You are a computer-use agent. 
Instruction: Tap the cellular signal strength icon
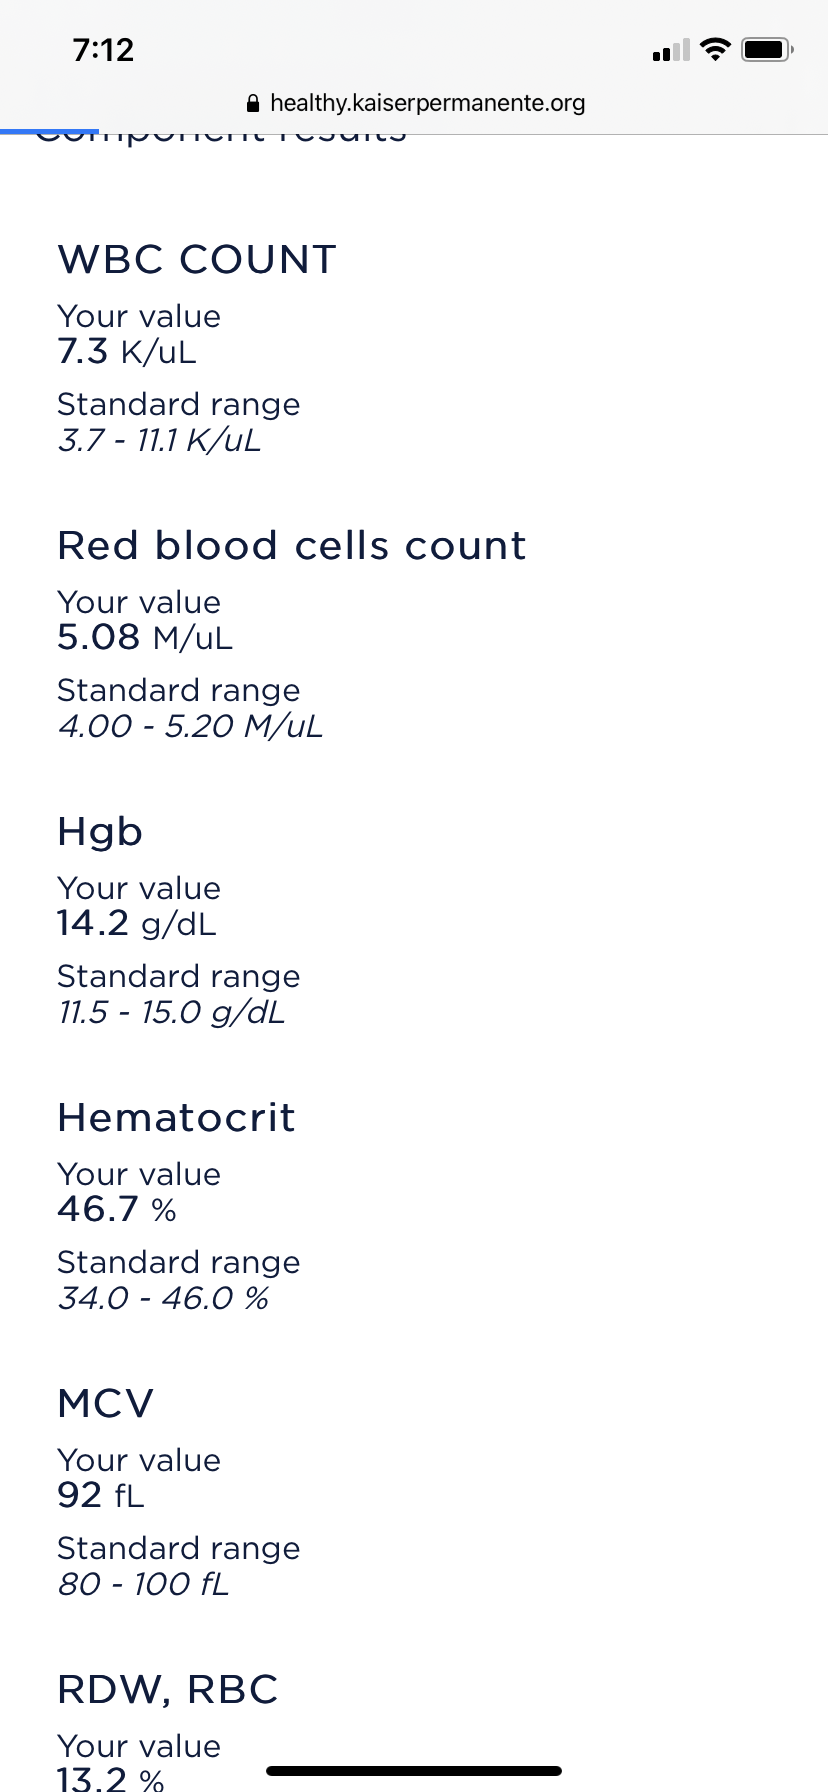pyautogui.click(x=671, y=50)
